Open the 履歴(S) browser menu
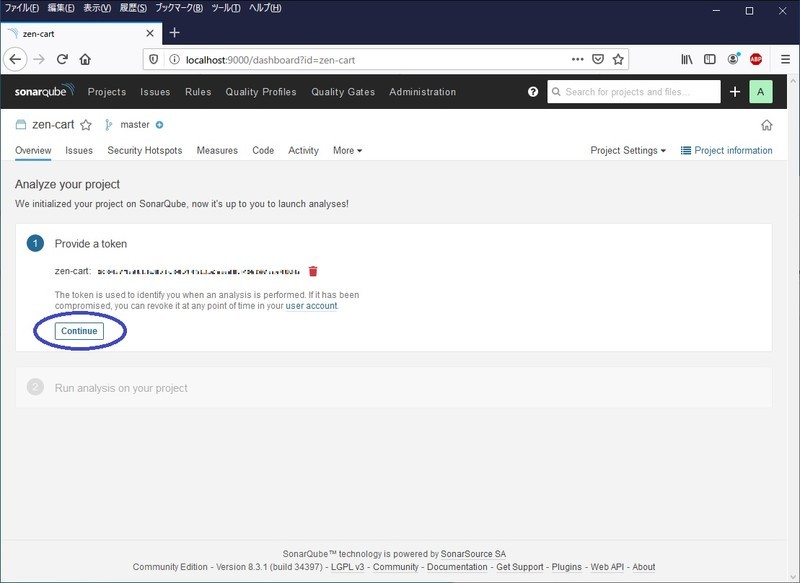800x583 pixels. point(133,8)
